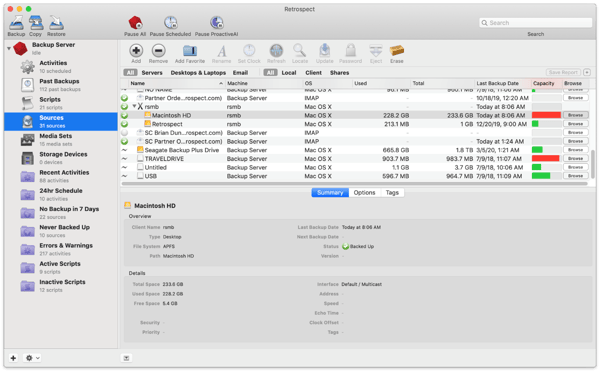Click the Search input field
This screenshot has height=371, width=600.
point(535,23)
